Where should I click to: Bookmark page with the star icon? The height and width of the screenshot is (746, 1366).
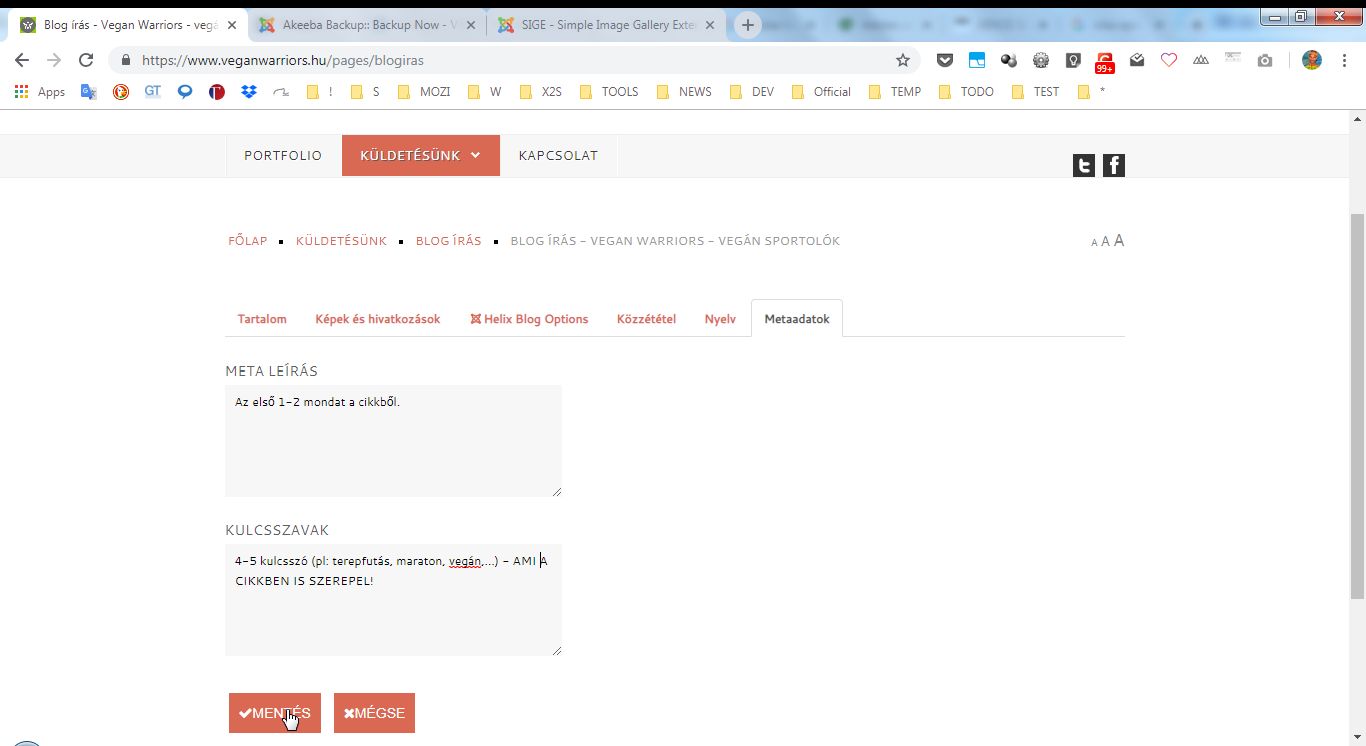pos(903,60)
